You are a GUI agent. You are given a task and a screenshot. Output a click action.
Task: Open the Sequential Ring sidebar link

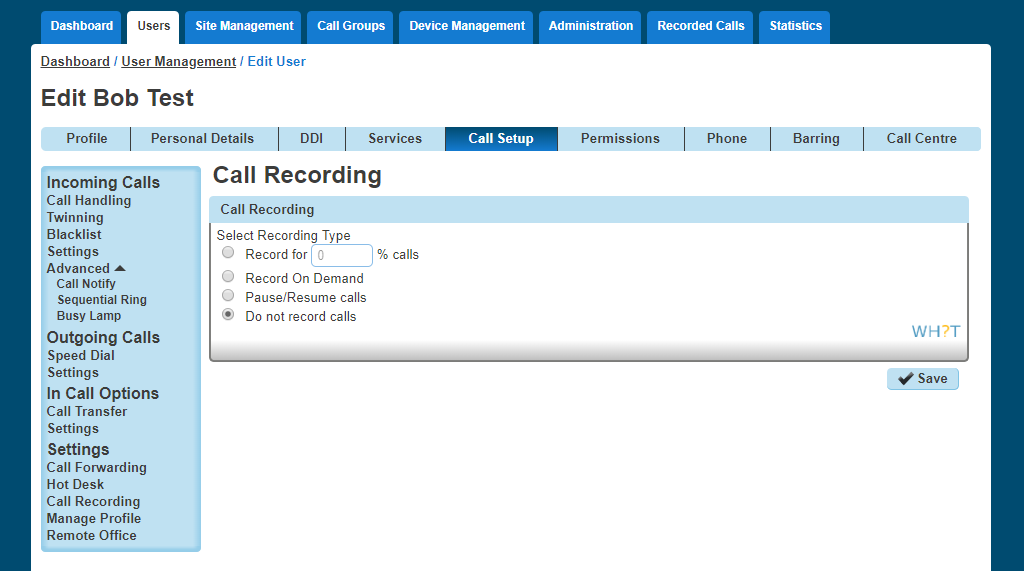click(x=102, y=300)
